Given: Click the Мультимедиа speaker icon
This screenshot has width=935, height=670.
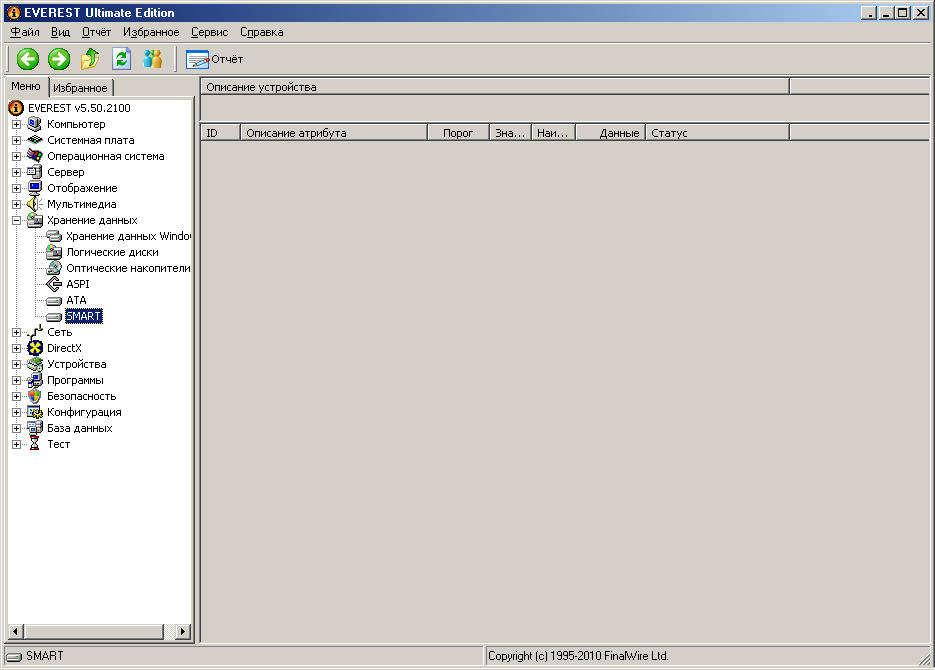Looking at the screenshot, I should coord(35,204).
